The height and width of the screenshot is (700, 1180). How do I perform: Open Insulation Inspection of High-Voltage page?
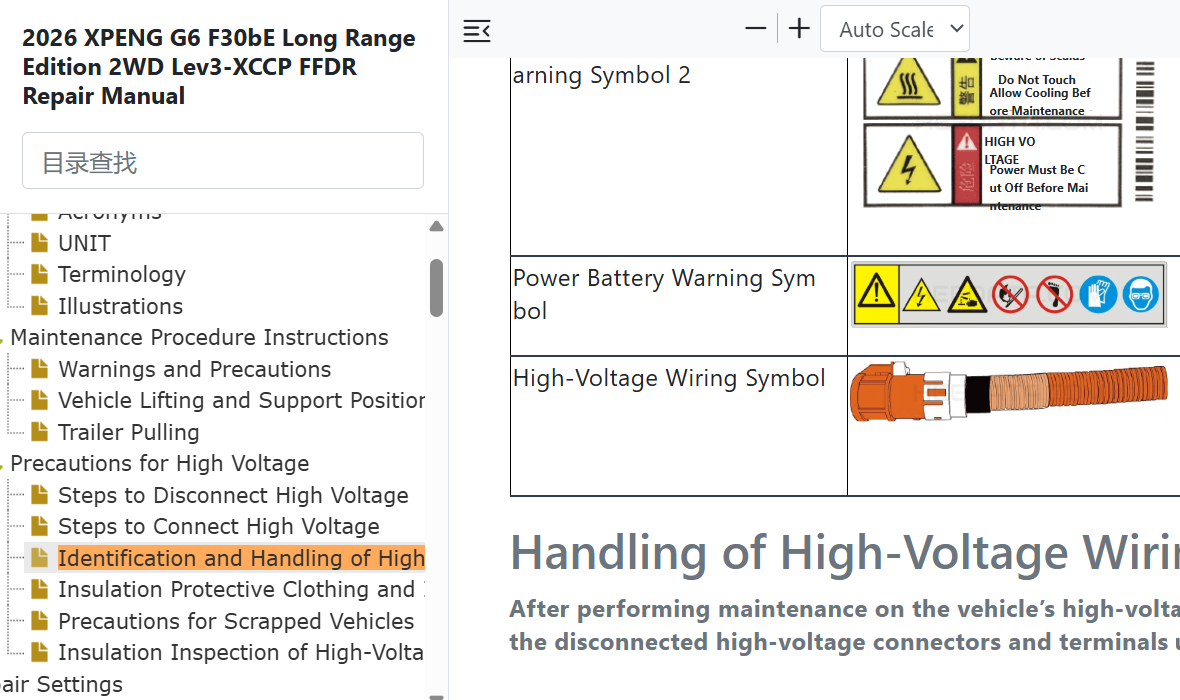[242, 653]
